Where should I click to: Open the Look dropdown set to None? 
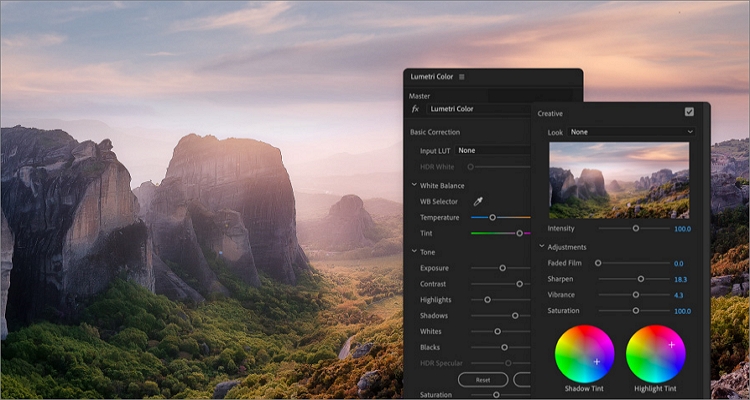(x=631, y=132)
